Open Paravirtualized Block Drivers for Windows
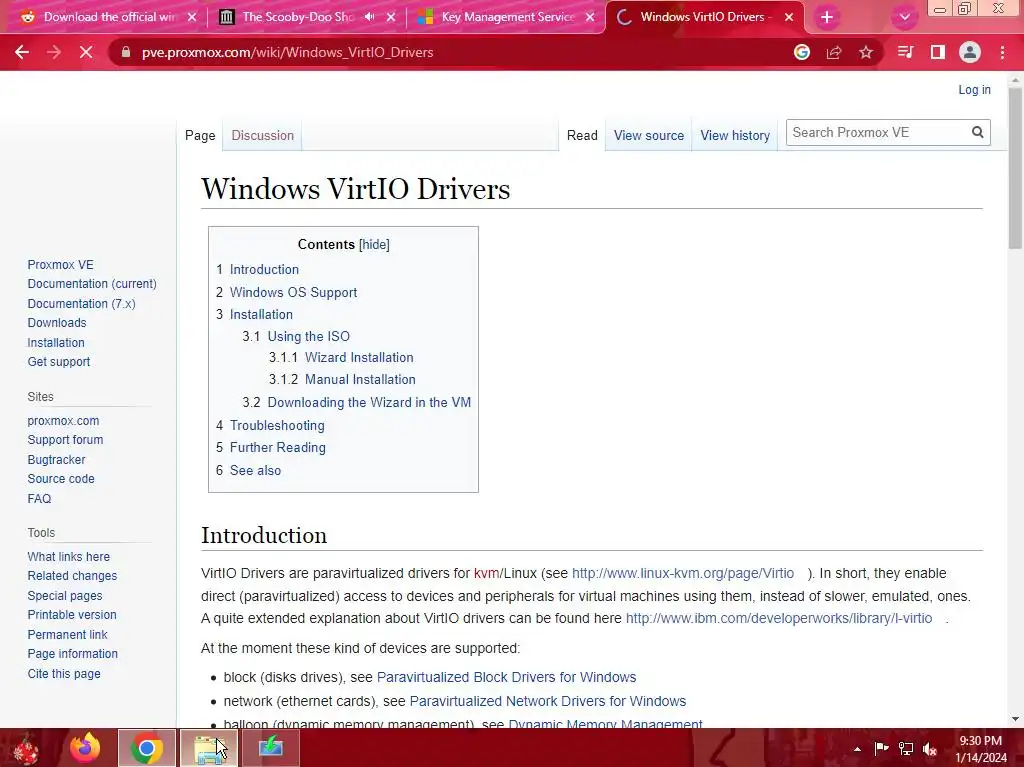 pos(506,677)
